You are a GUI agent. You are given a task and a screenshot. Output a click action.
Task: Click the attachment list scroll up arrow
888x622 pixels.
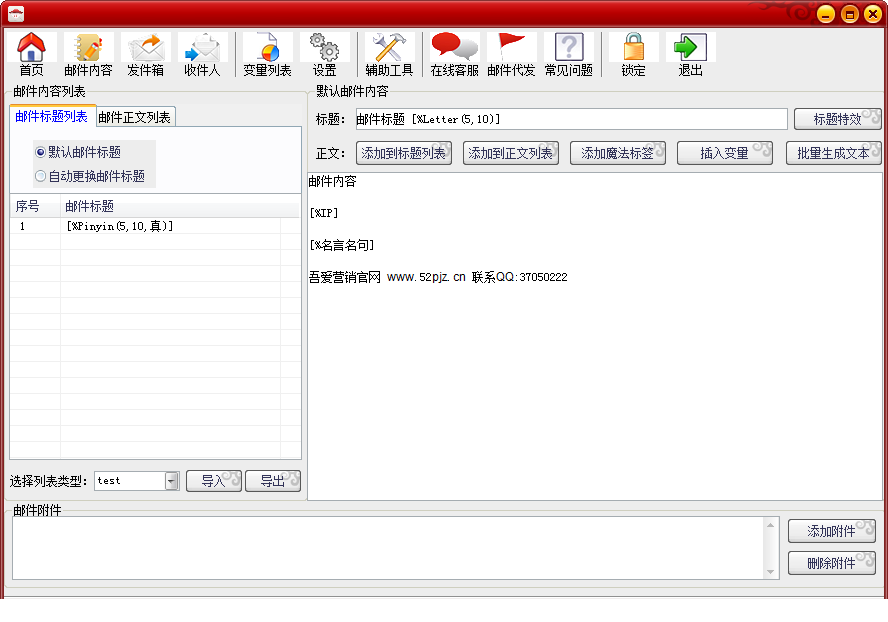770,525
